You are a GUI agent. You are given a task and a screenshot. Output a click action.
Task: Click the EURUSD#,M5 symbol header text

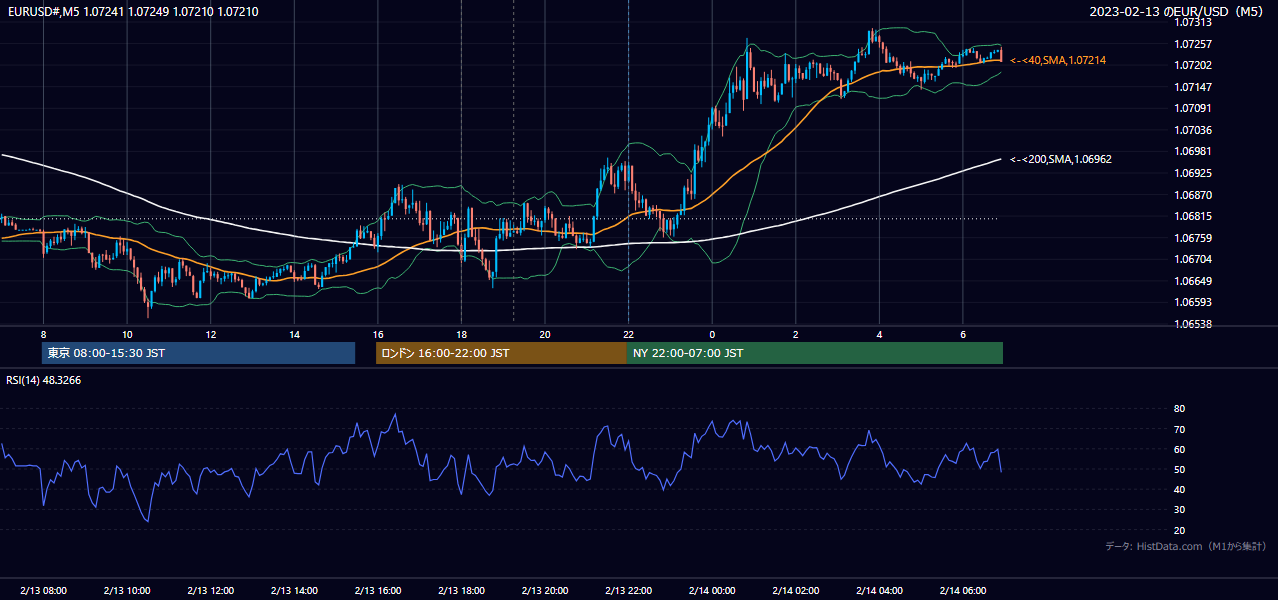pyautogui.click(x=133, y=12)
